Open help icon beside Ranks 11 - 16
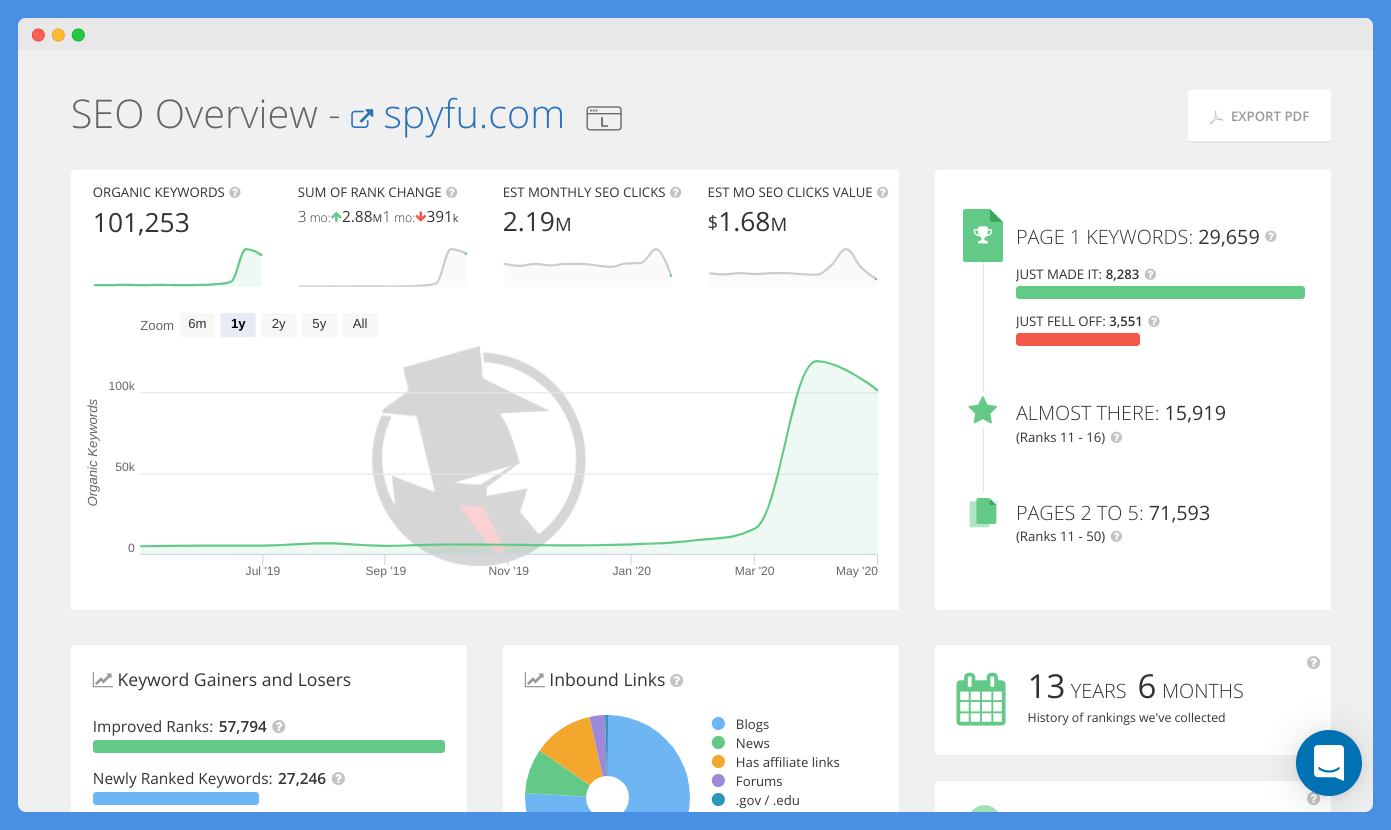The height and width of the screenshot is (830, 1391). pyautogui.click(x=1116, y=438)
